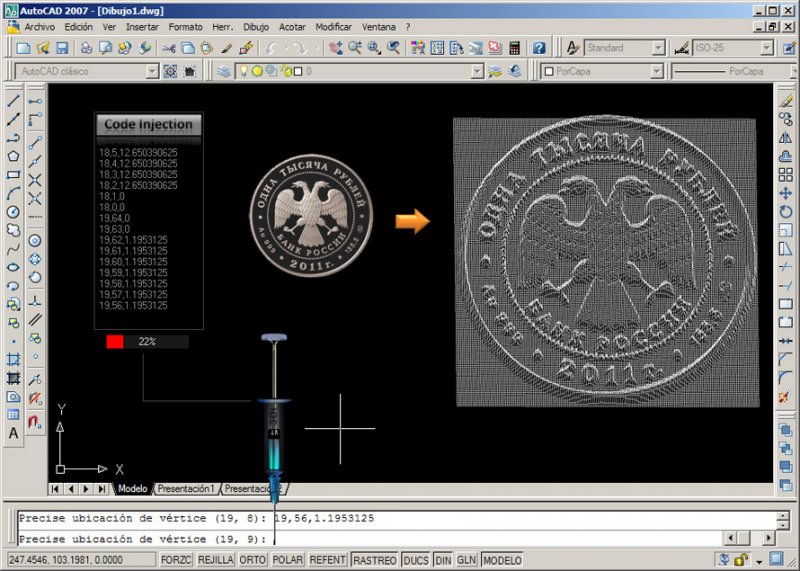800x571 pixels.
Task: Toggle REJILLA grid display
Action: tap(215, 560)
